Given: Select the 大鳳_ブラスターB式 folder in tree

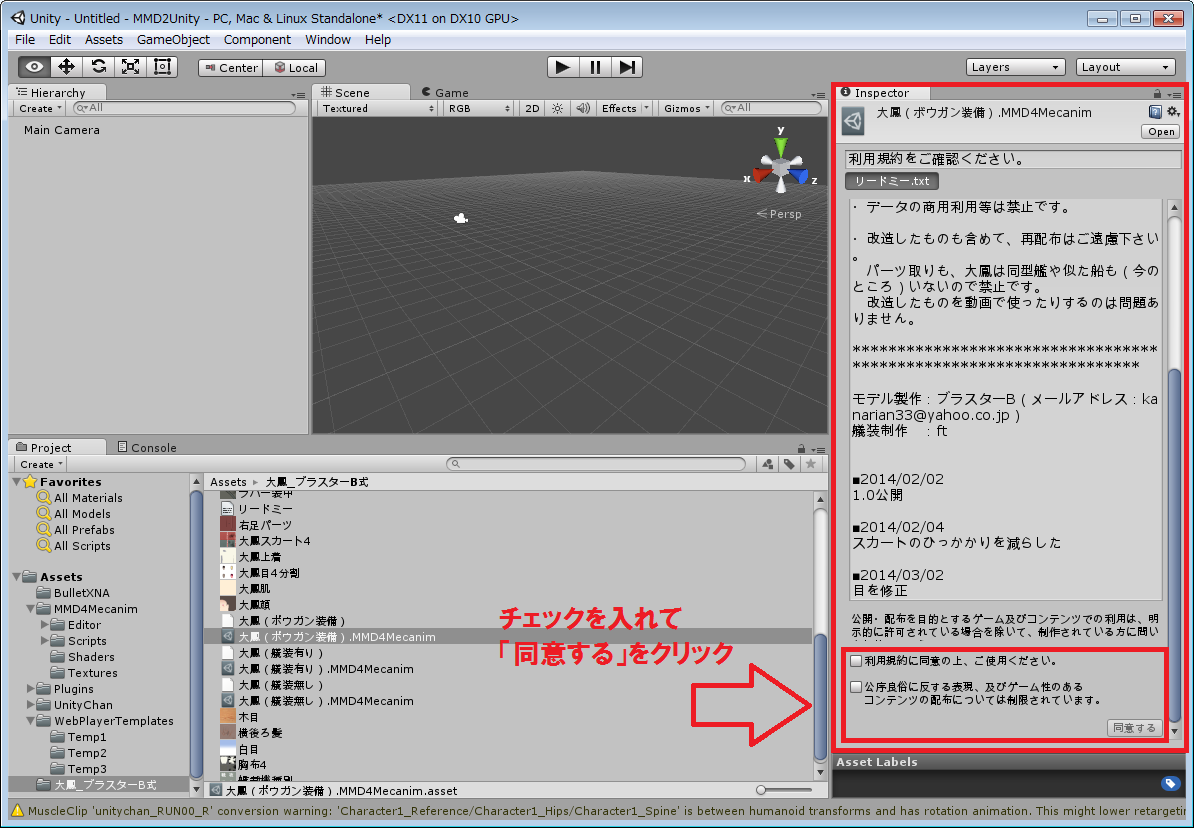Looking at the screenshot, I should click(98, 785).
